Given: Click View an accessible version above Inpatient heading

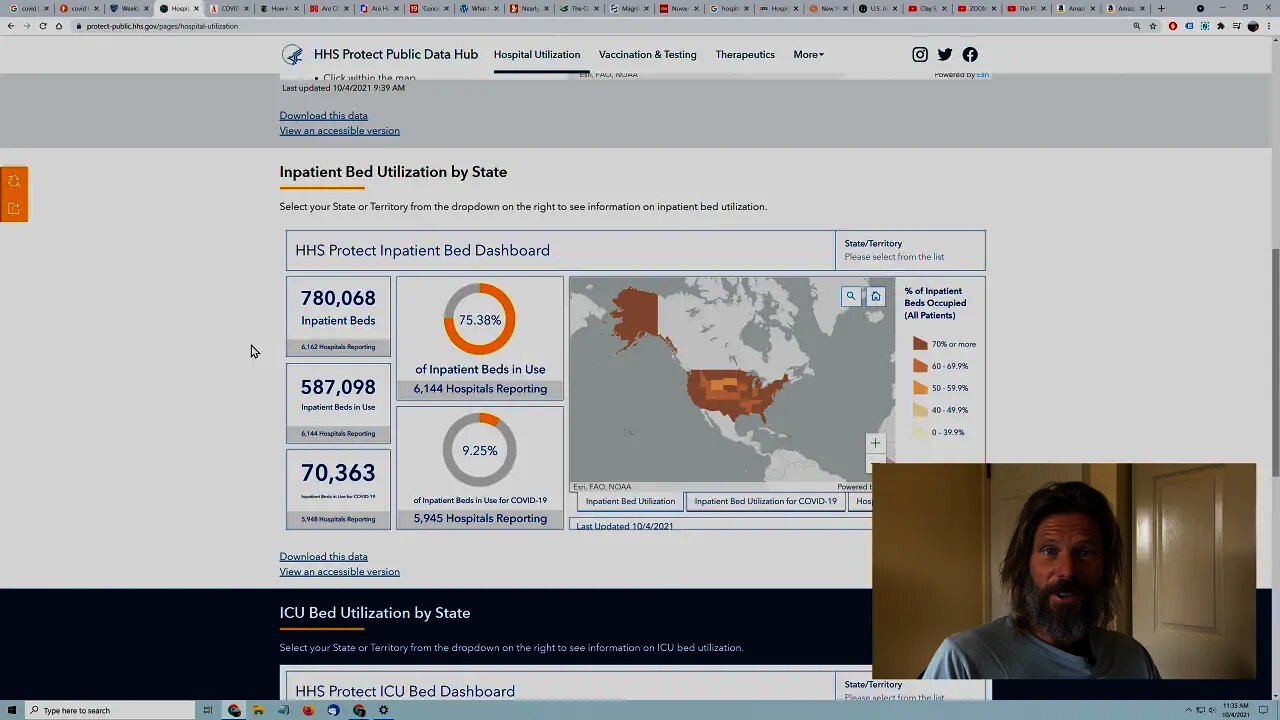Looking at the screenshot, I should tap(339, 131).
